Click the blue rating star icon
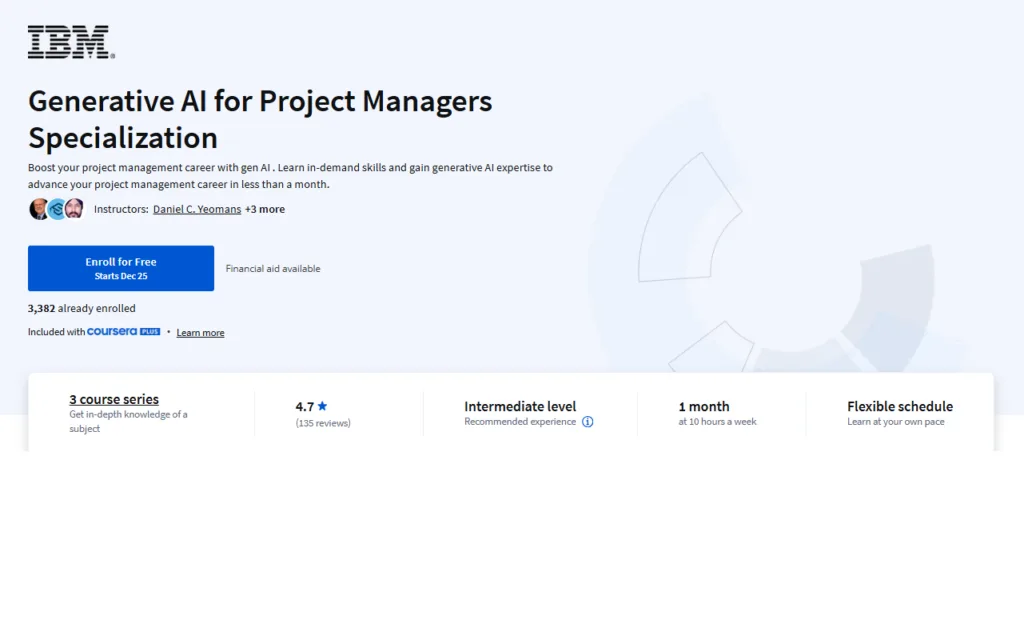The image size is (1024, 624). pyautogui.click(x=322, y=406)
